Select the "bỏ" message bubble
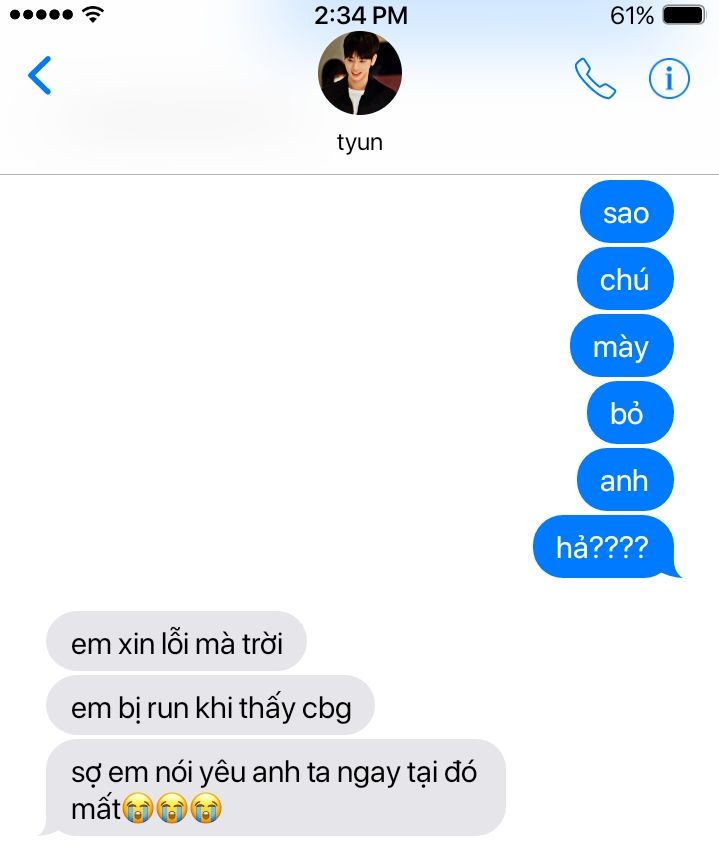Screen dimensions: 719x854 pyautogui.click(x=630, y=413)
